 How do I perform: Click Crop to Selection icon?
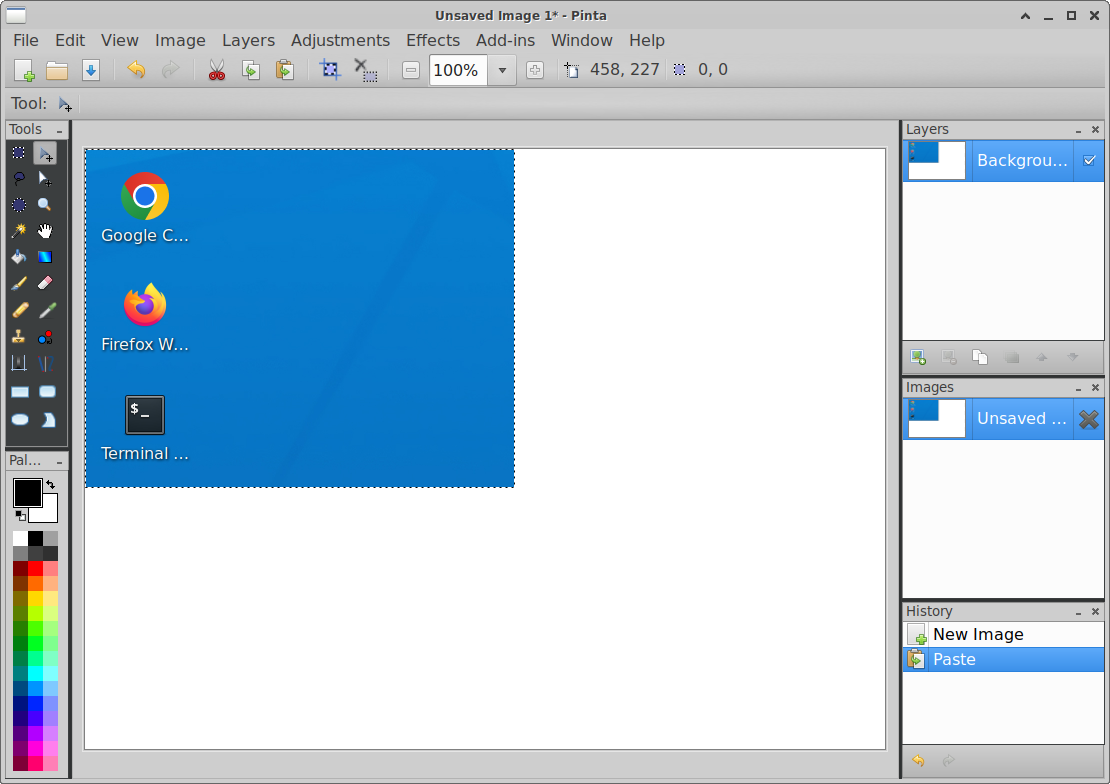(x=330, y=69)
